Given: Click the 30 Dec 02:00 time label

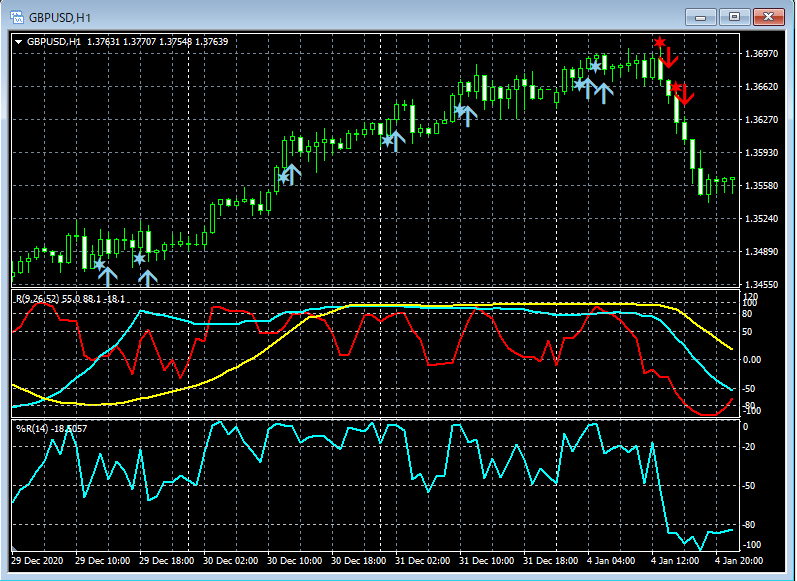Looking at the screenshot, I should (x=231, y=561).
